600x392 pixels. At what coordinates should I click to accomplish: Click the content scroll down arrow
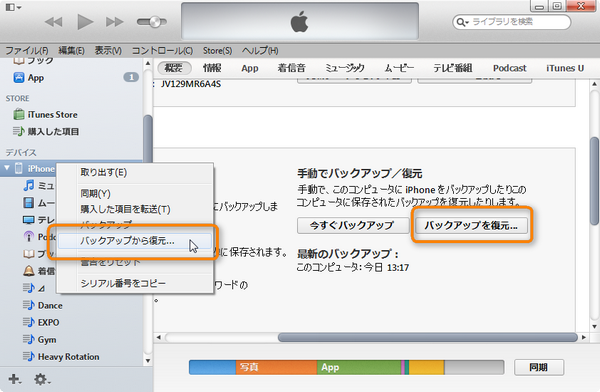pos(594,327)
